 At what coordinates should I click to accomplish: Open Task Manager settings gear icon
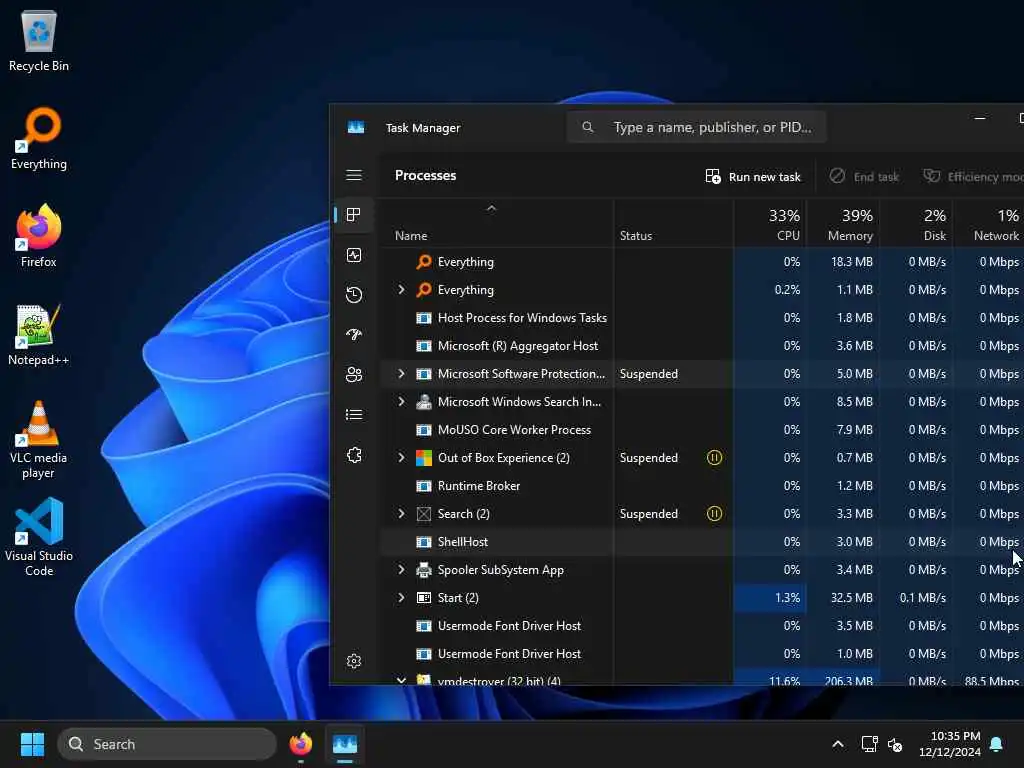point(354,661)
